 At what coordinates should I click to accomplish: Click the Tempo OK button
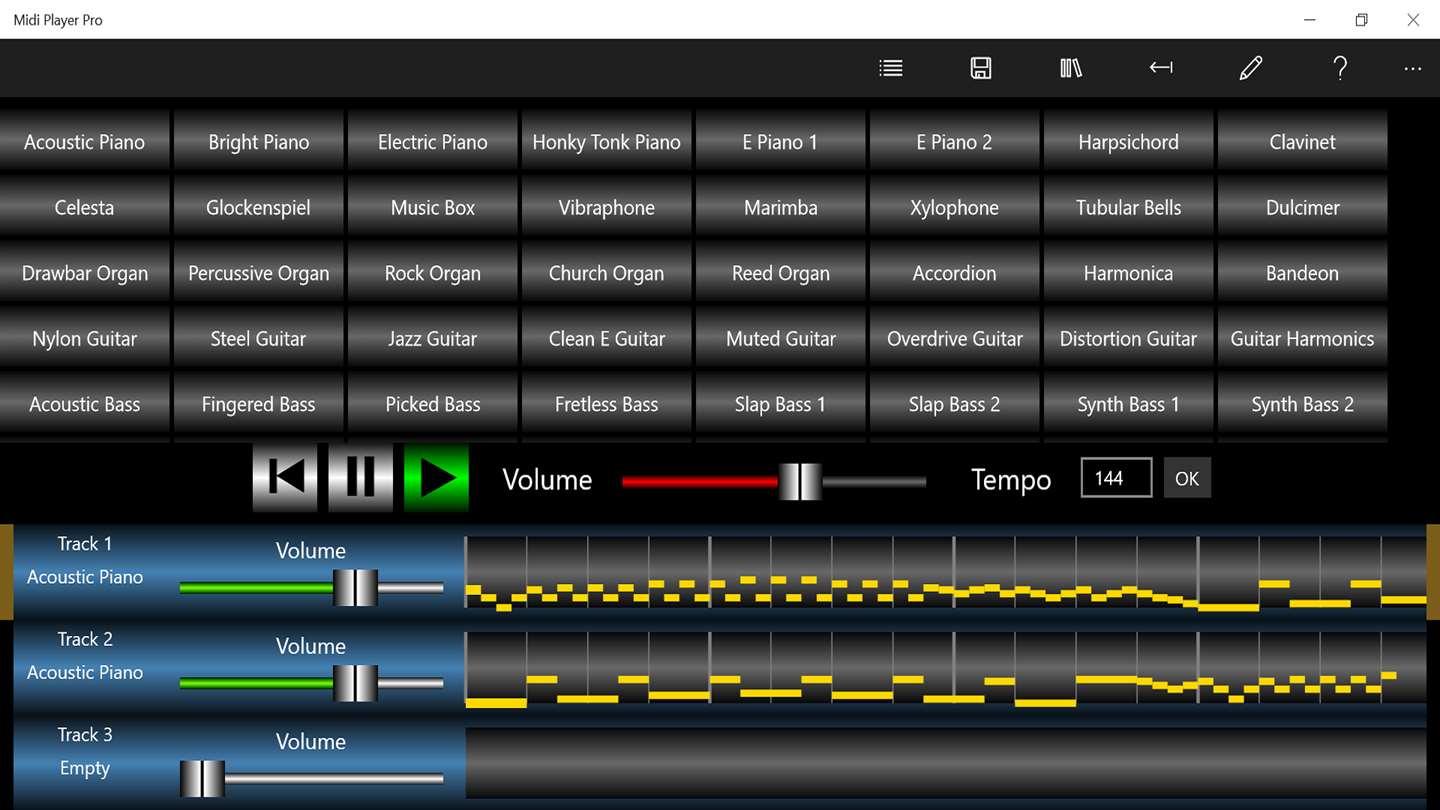coord(1187,478)
